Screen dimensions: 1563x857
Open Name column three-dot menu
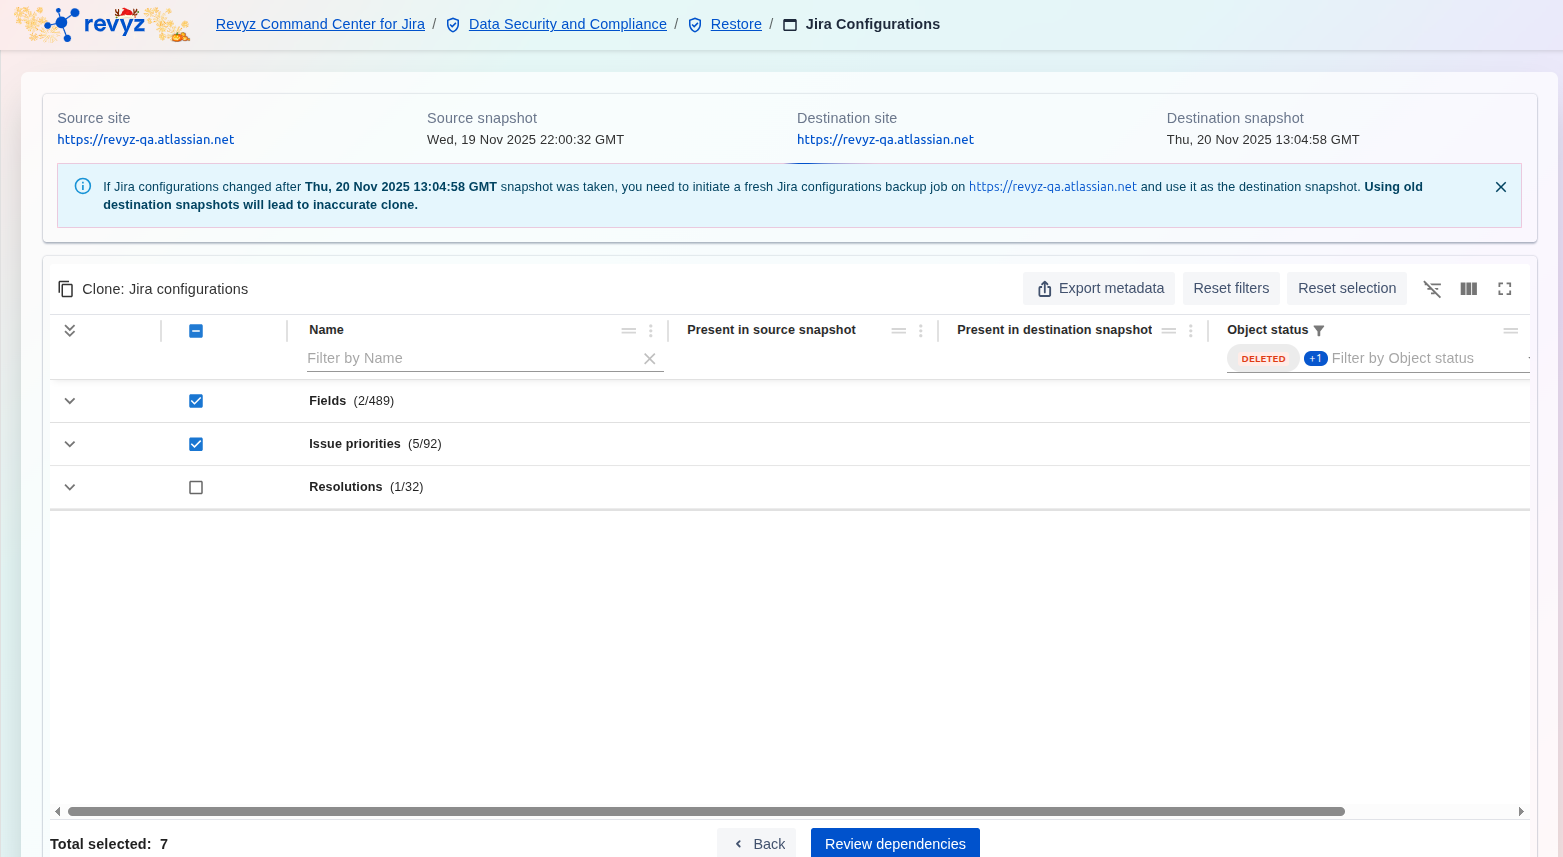651,331
